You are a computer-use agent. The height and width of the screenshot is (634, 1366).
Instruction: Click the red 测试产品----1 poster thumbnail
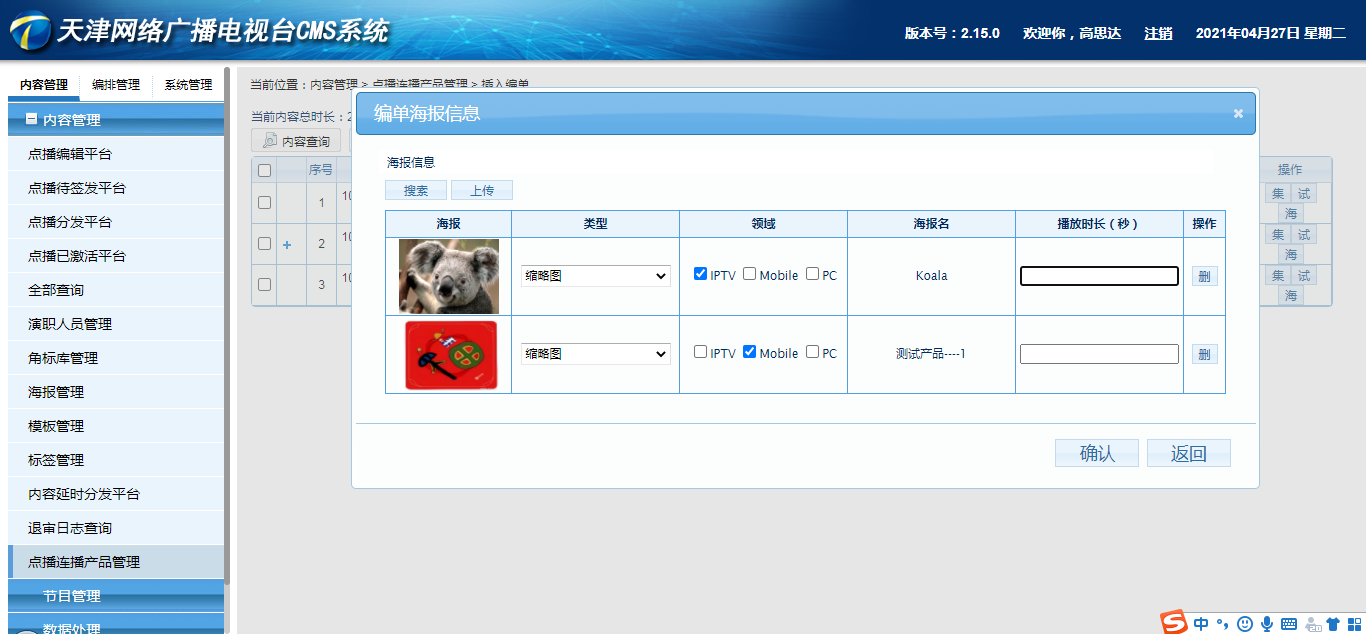click(x=451, y=355)
